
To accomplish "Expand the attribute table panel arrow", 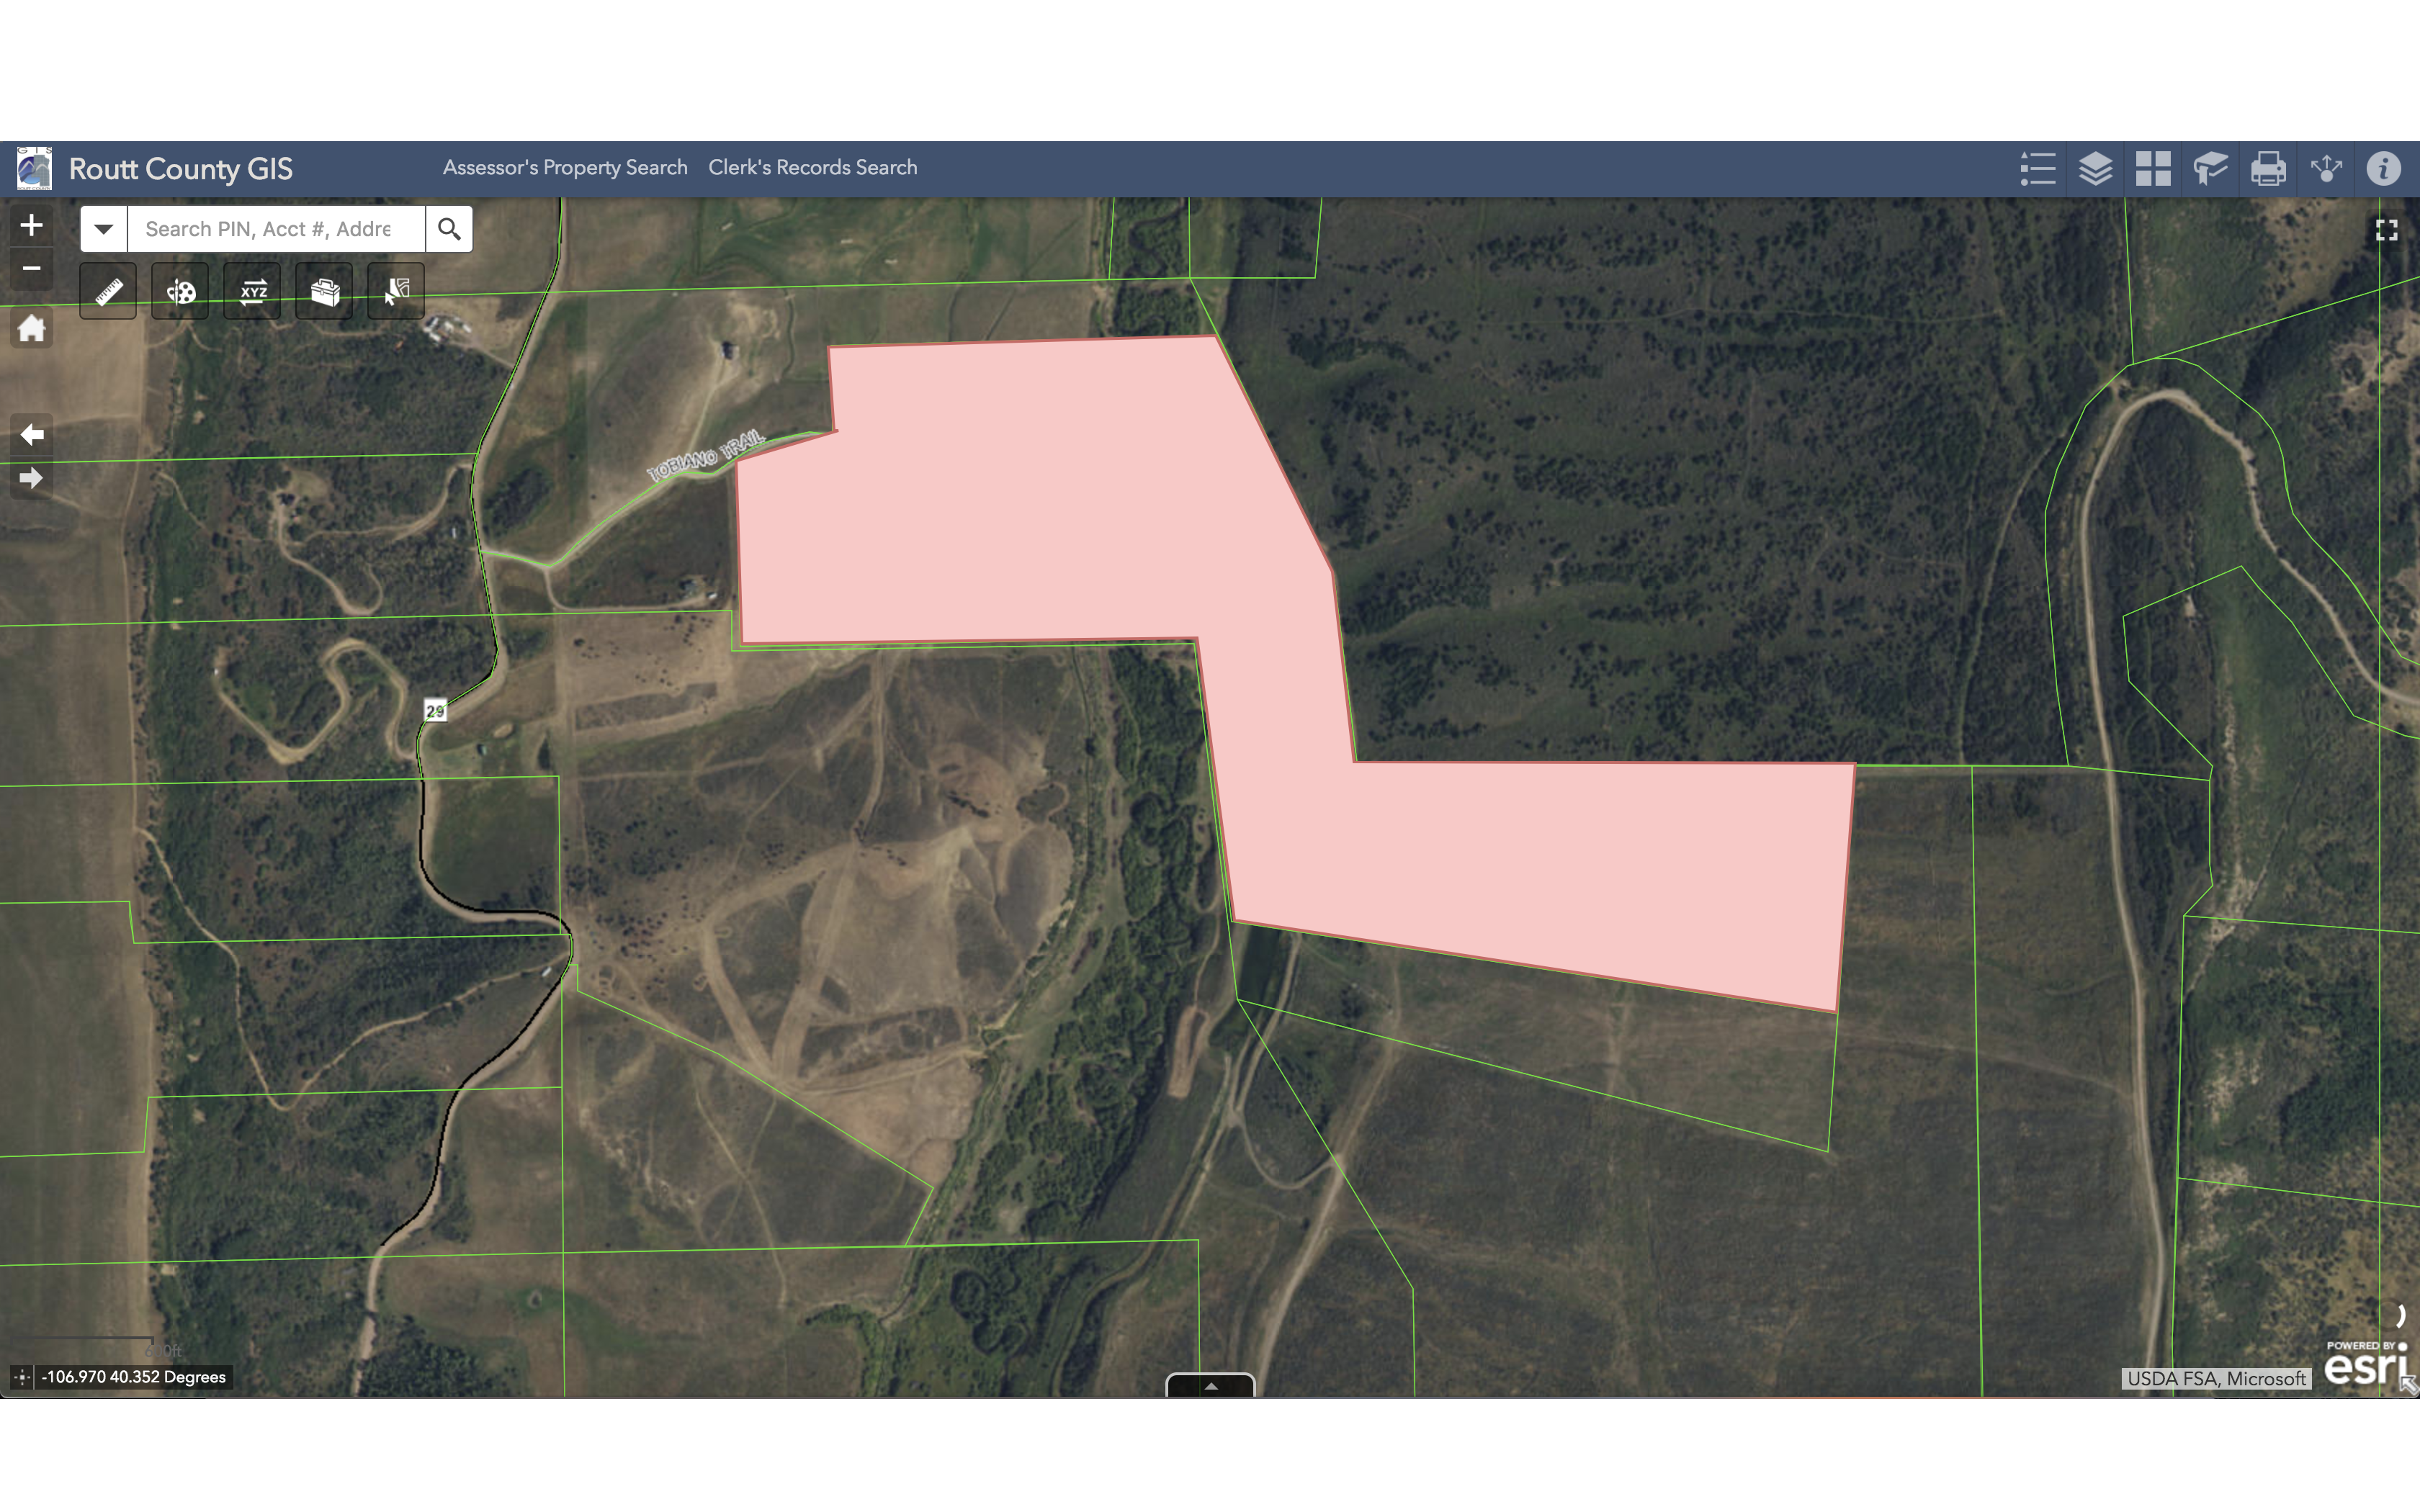I will click(x=1210, y=1386).
